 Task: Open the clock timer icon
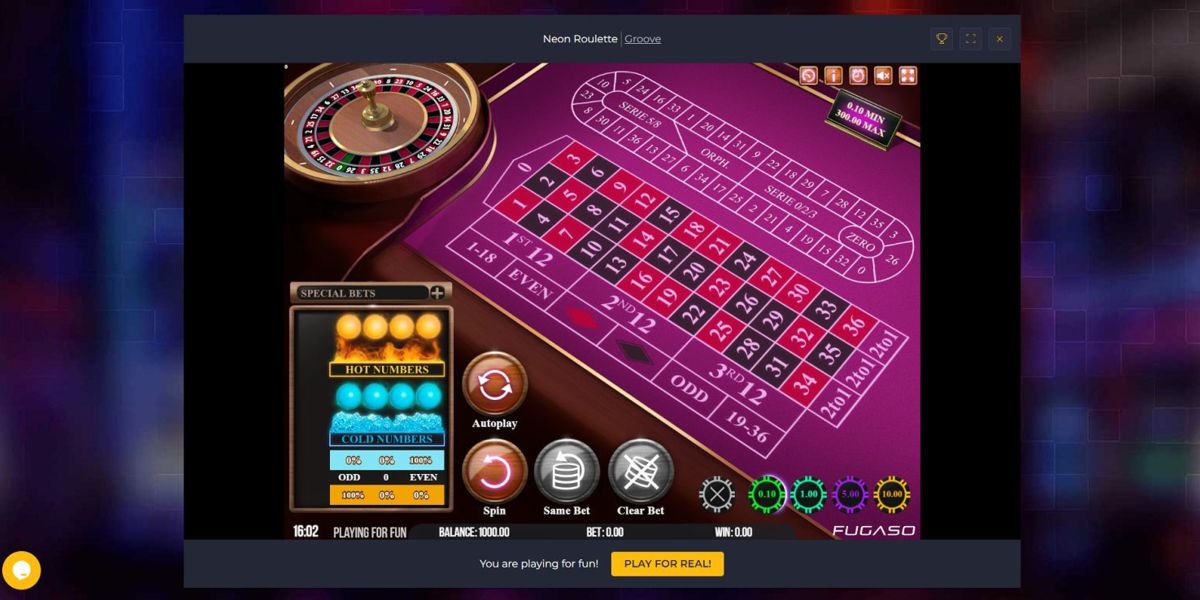(858, 75)
